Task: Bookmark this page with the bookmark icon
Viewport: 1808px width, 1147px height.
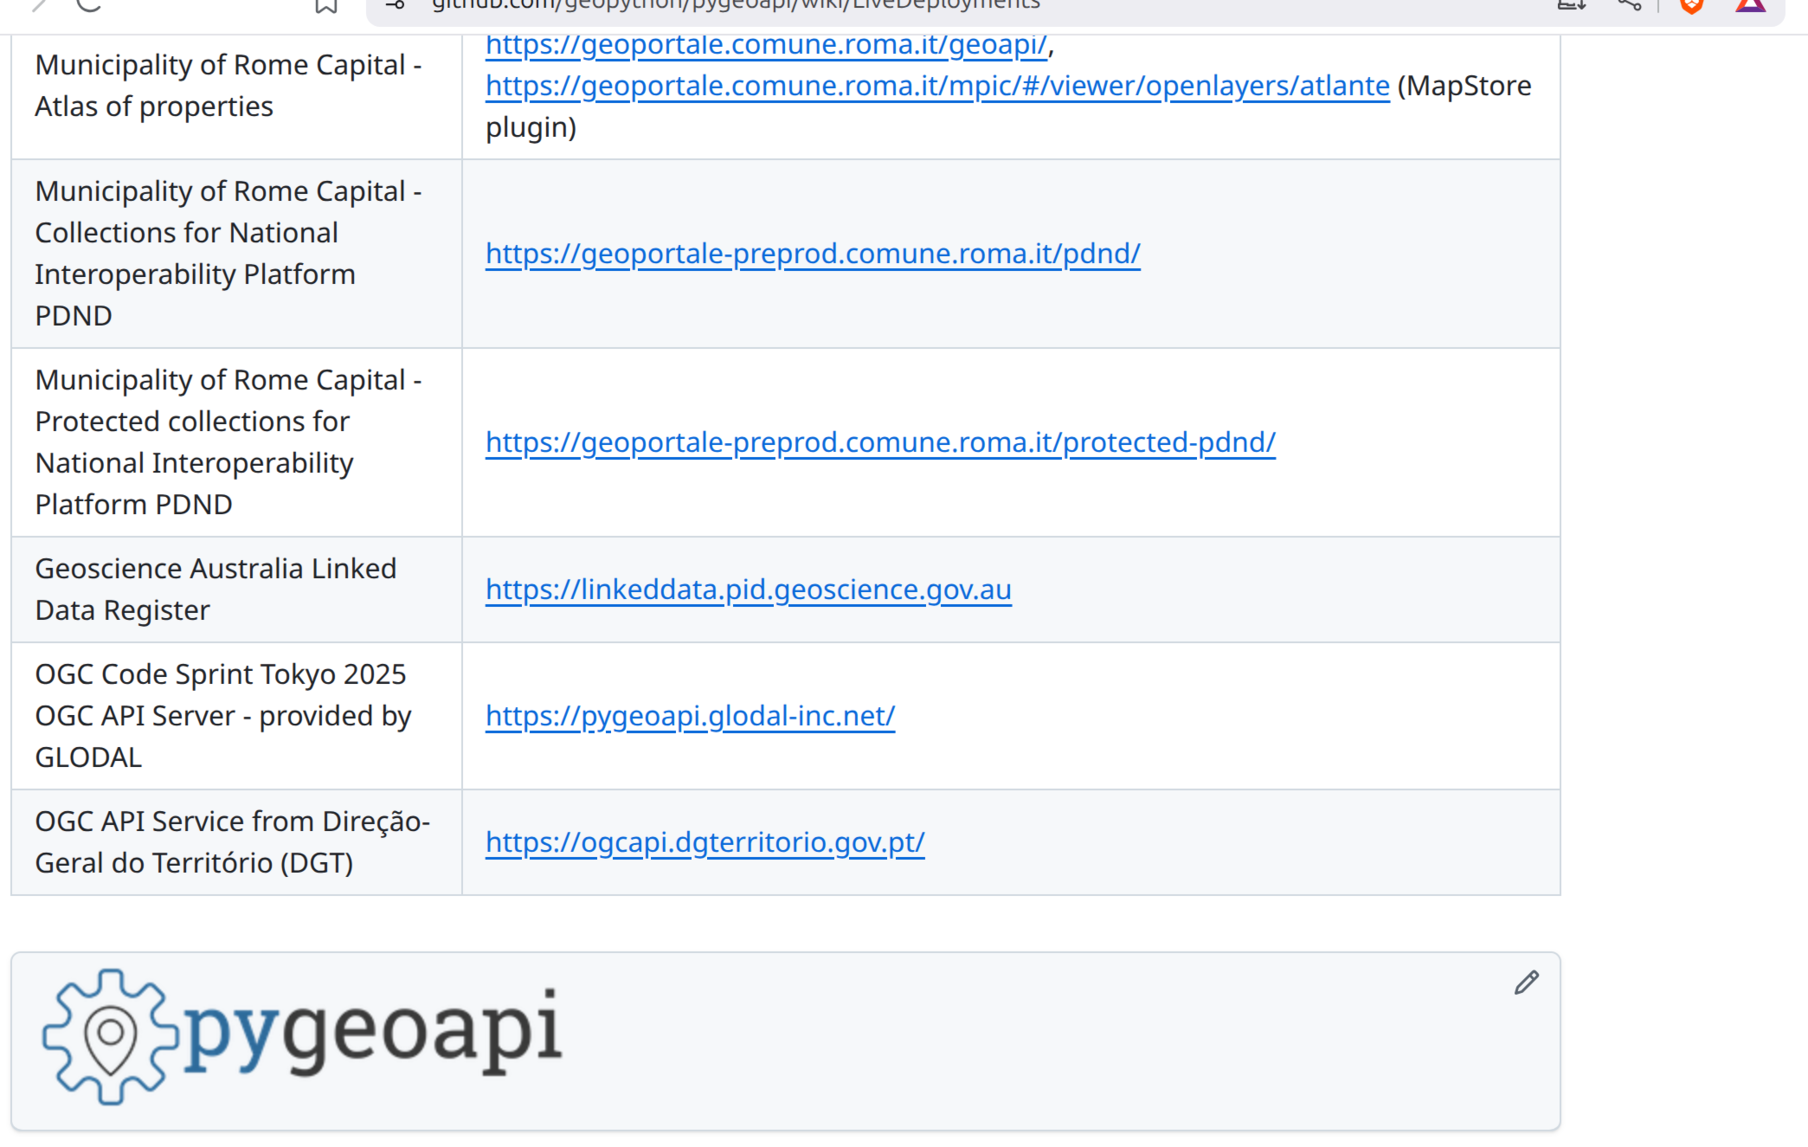Action: click(x=325, y=5)
